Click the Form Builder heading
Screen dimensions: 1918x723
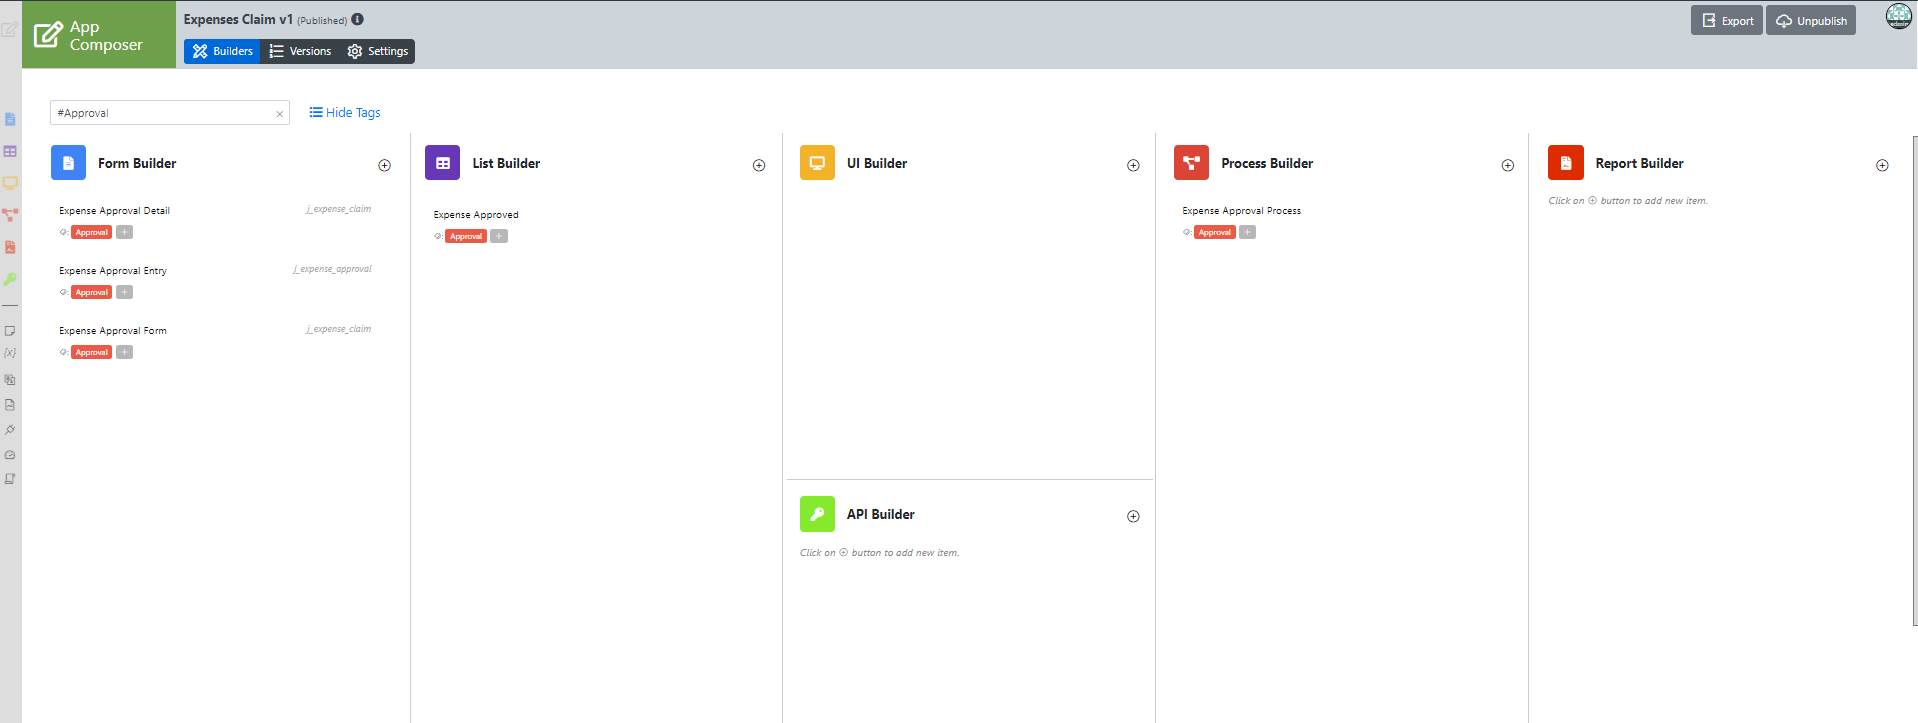tap(137, 163)
